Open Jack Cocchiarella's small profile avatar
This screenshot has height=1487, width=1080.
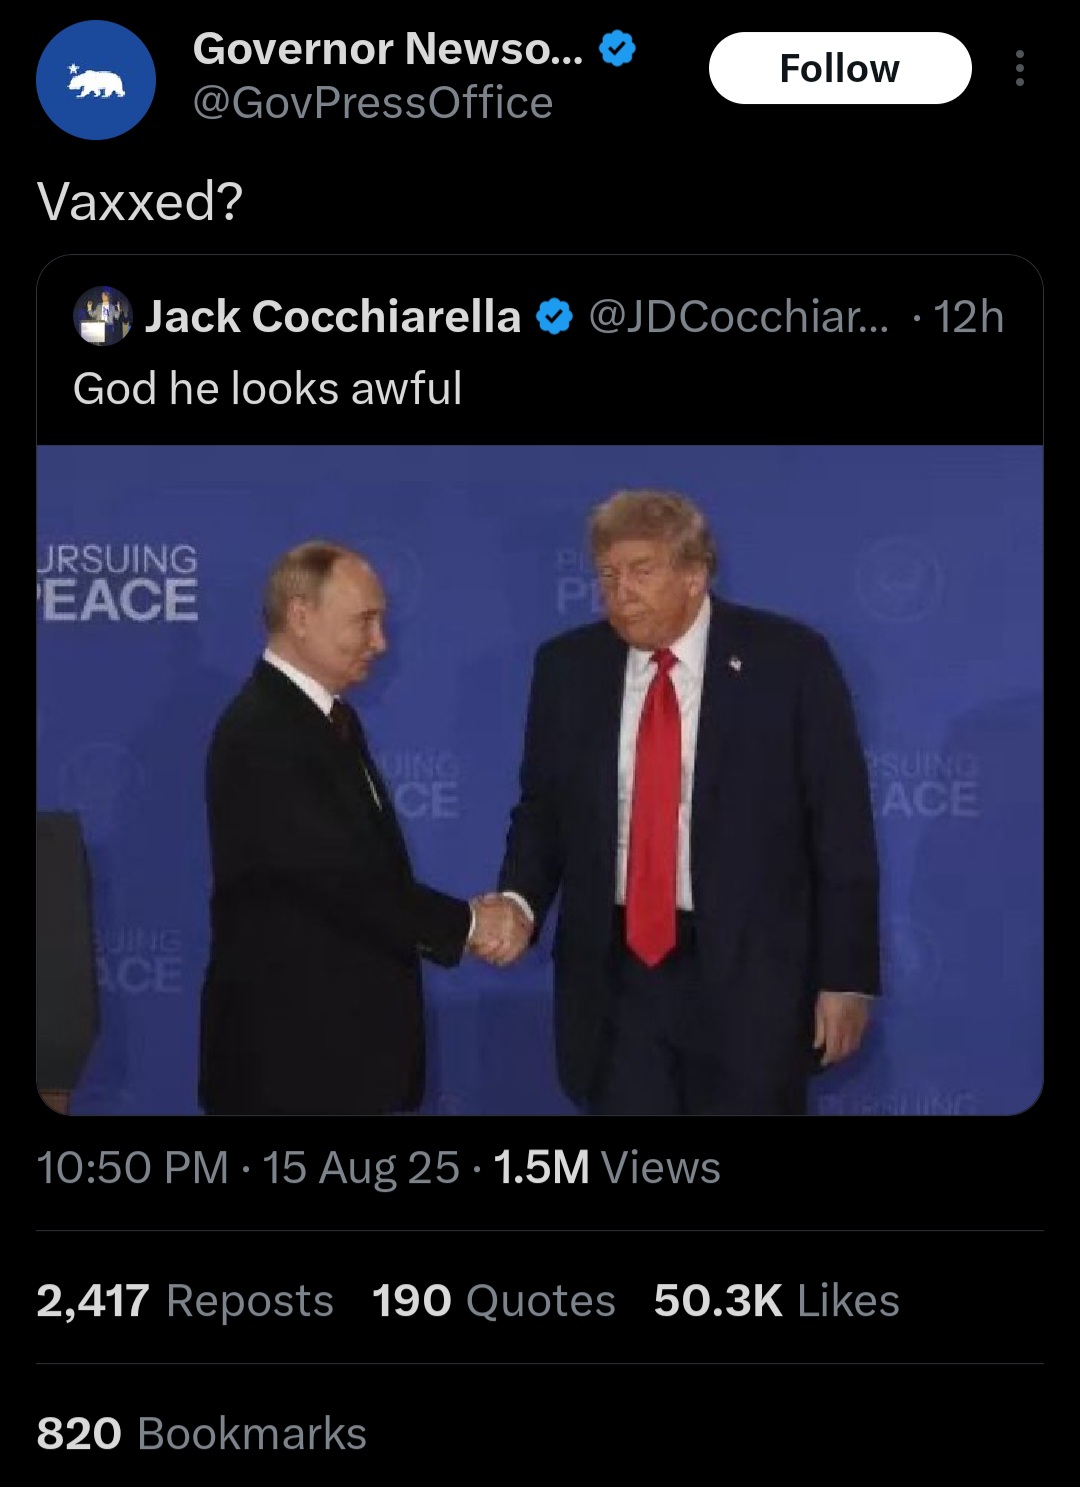click(102, 316)
